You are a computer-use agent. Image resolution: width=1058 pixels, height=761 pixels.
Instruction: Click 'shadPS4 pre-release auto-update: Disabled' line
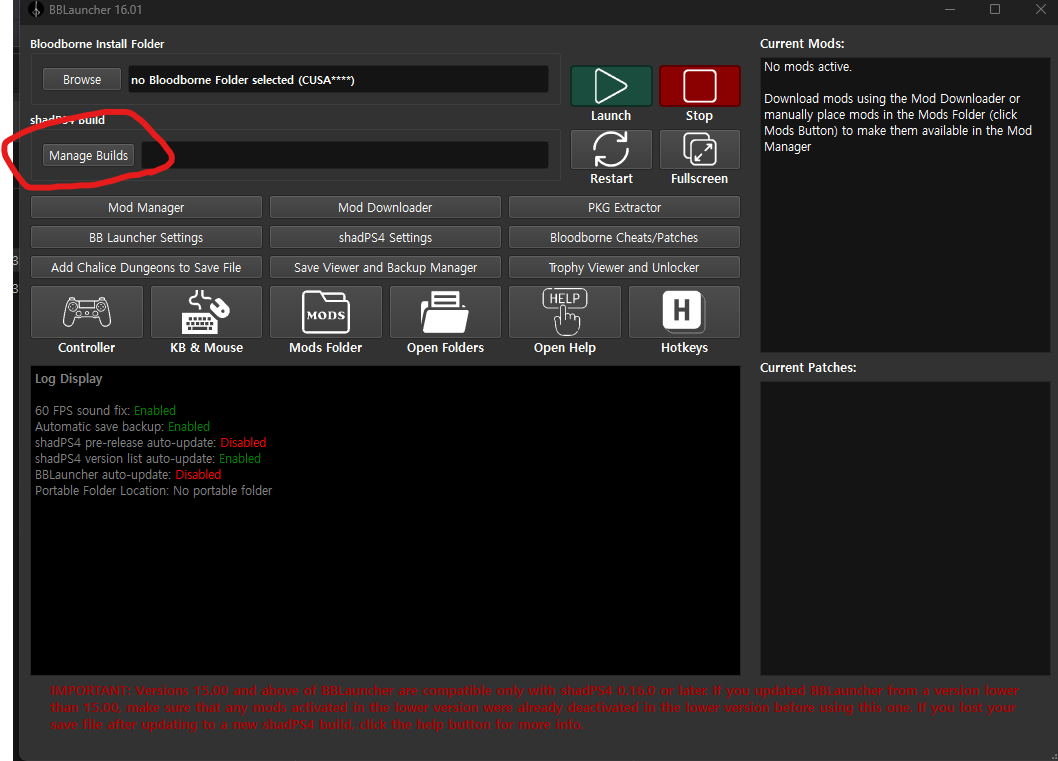click(150, 443)
